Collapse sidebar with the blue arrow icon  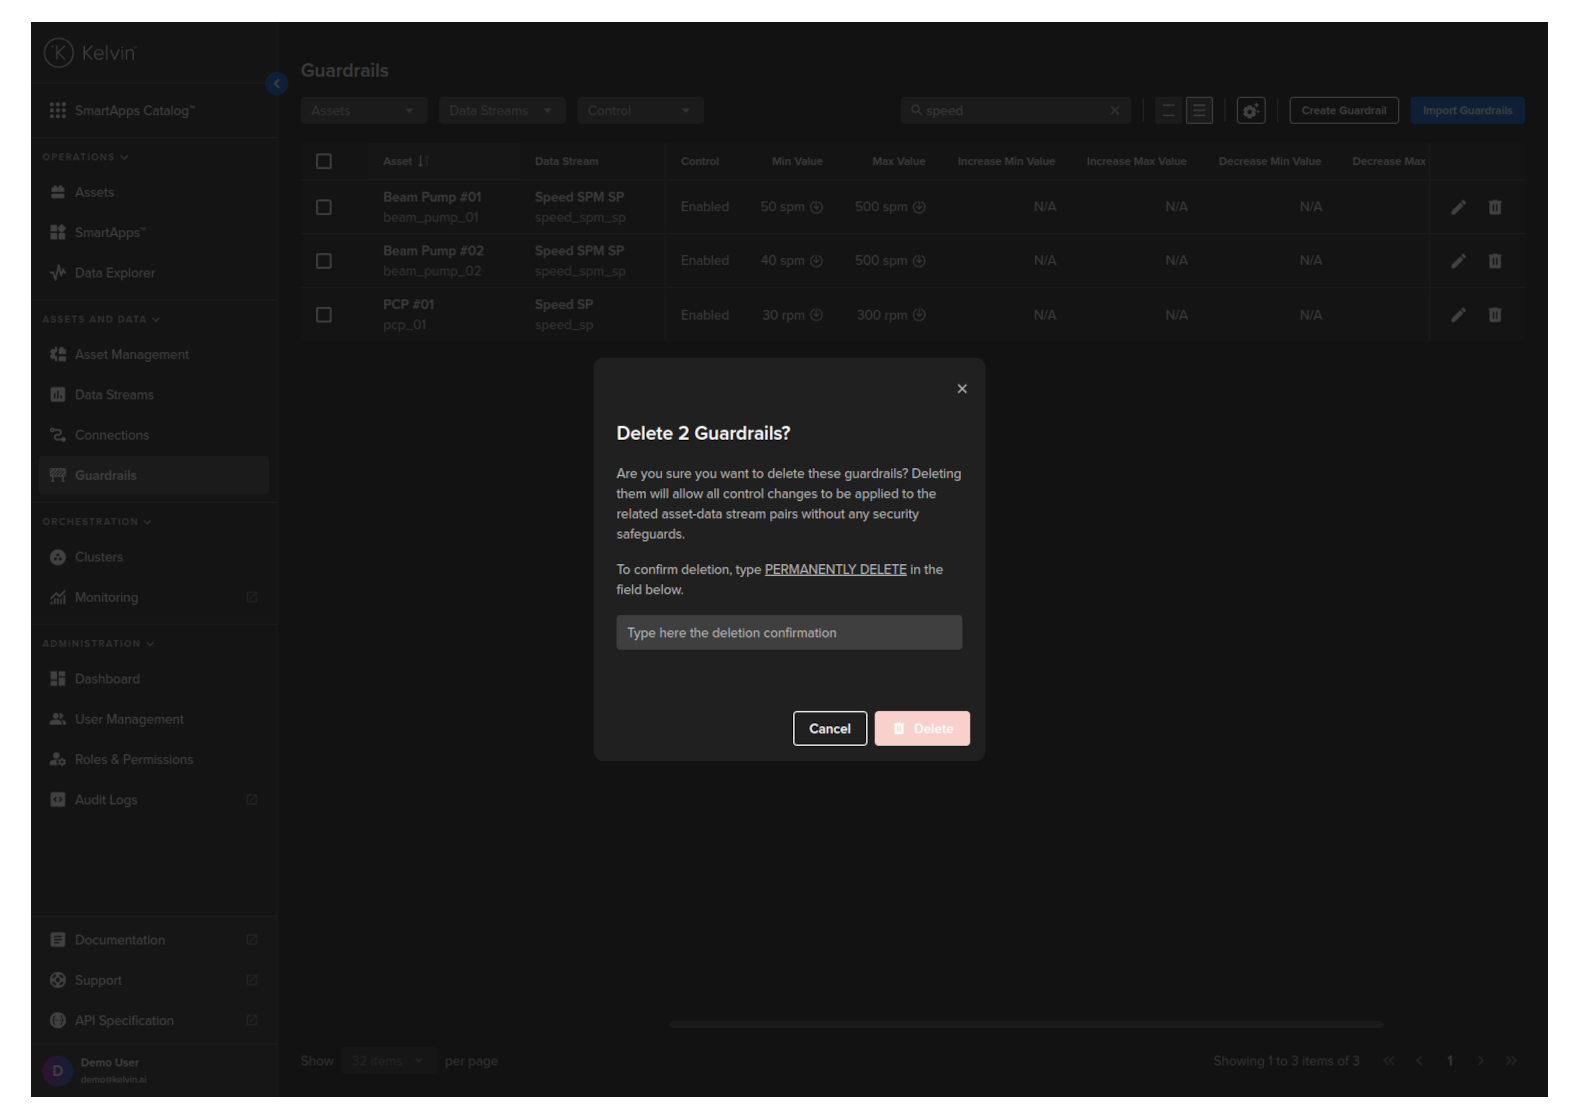pyautogui.click(x=277, y=84)
